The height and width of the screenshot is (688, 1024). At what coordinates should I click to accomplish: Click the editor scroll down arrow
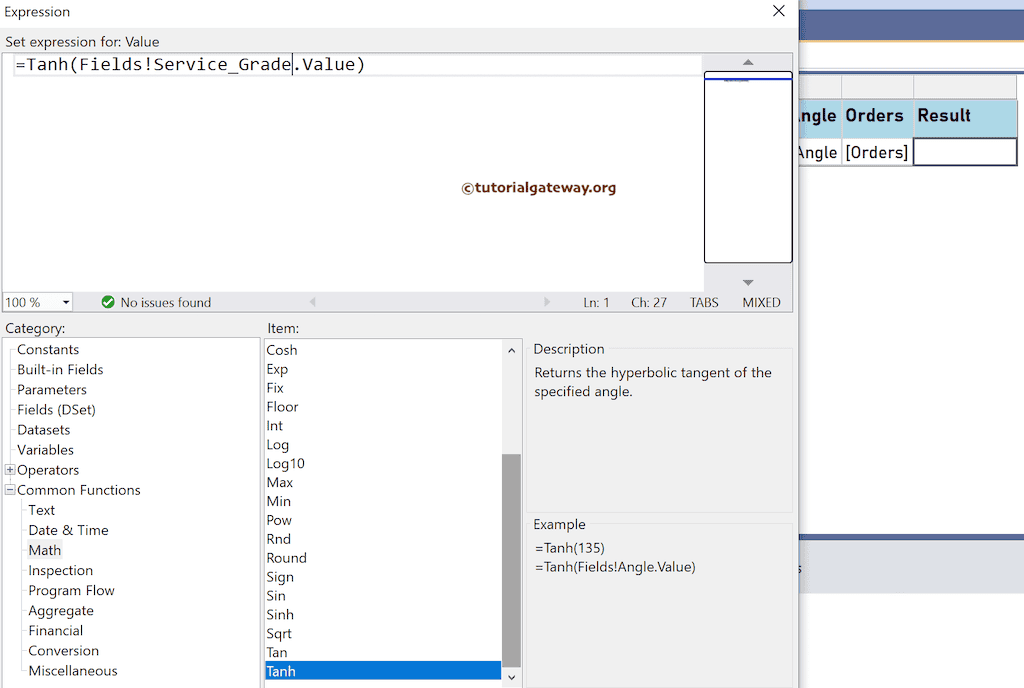click(748, 282)
